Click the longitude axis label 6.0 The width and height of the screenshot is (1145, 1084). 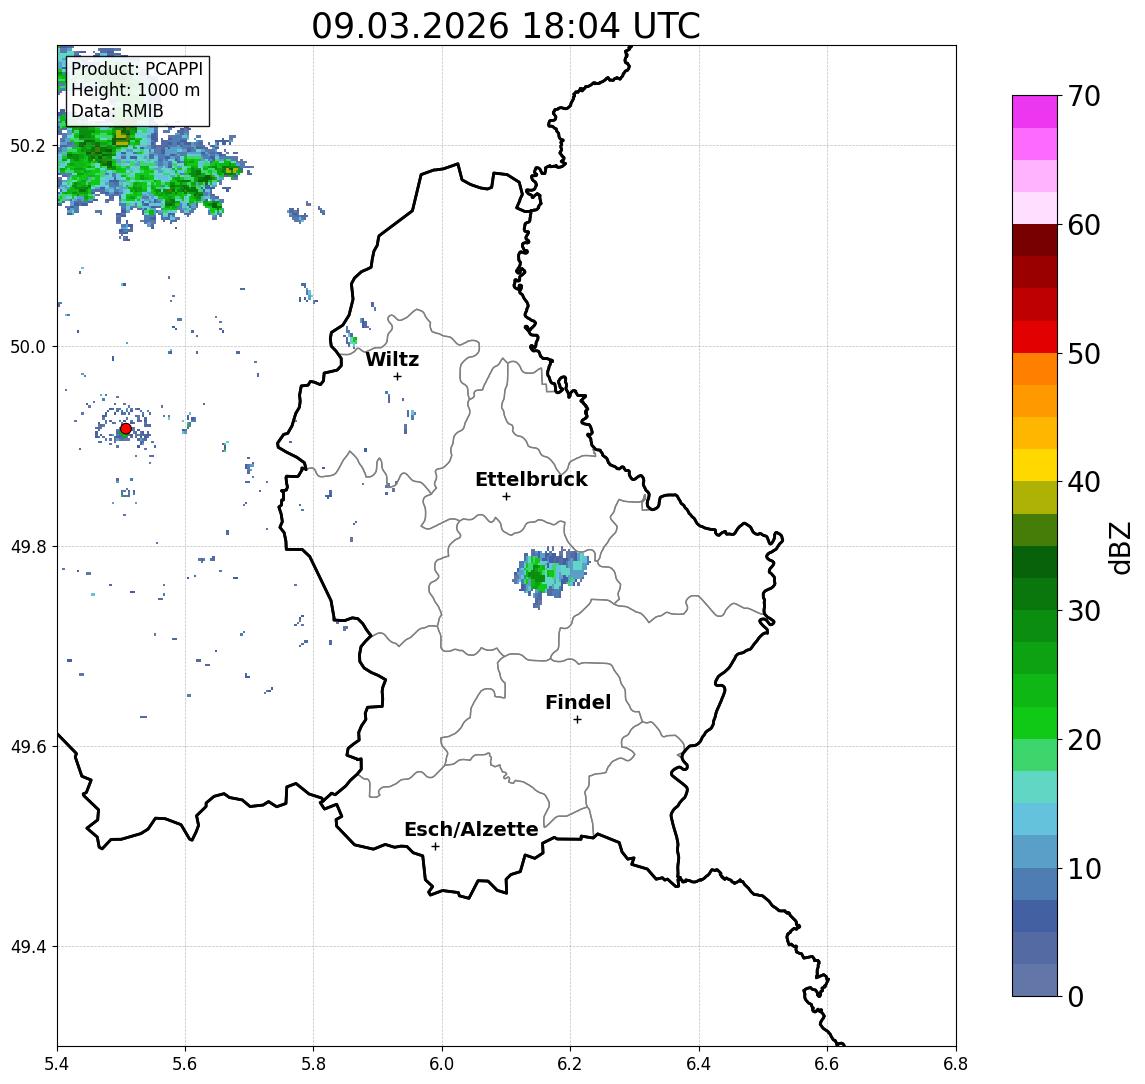click(442, 1064)
